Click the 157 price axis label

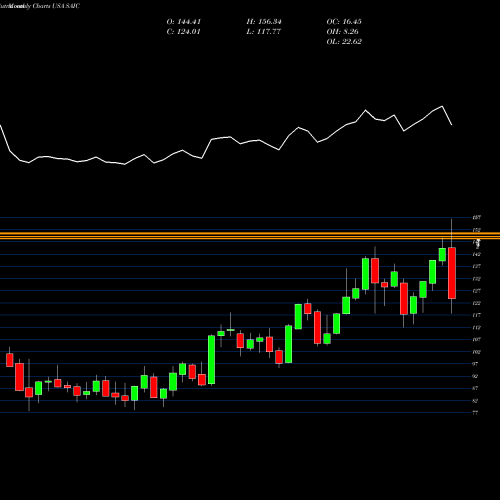[x=477, y=218]
